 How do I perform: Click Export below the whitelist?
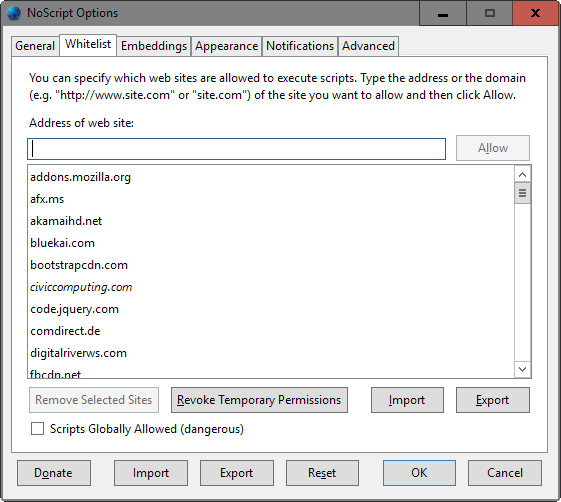pos(493,400)
